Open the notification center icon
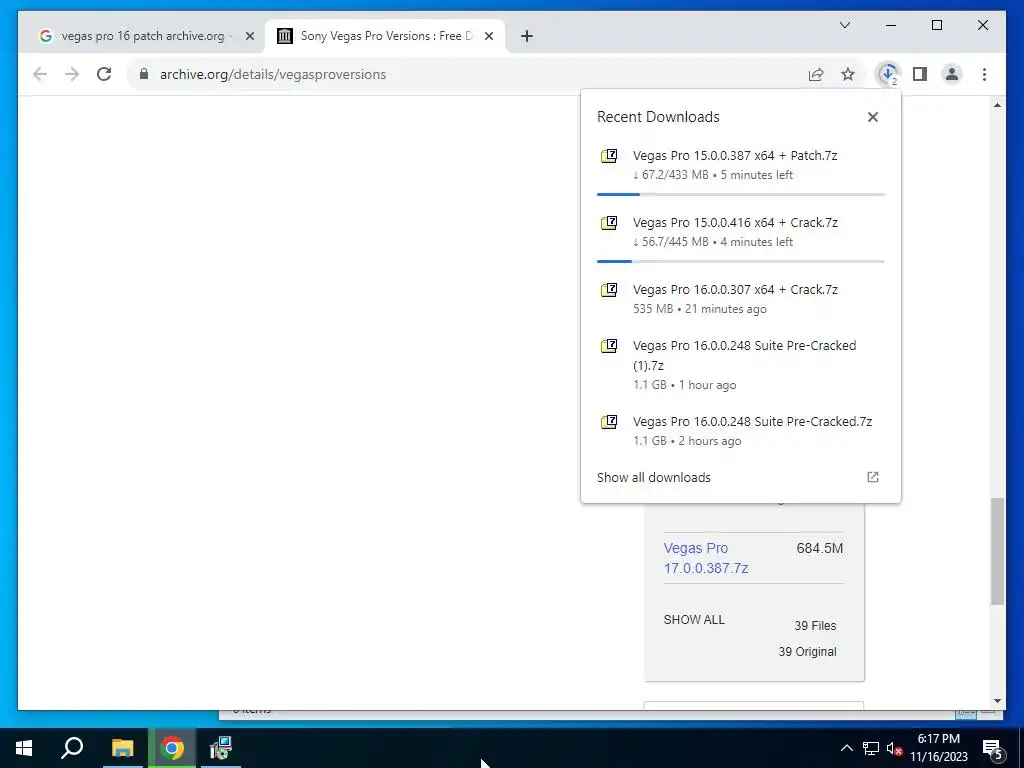Screen dimensions: 1024x768 pos(993,748)
